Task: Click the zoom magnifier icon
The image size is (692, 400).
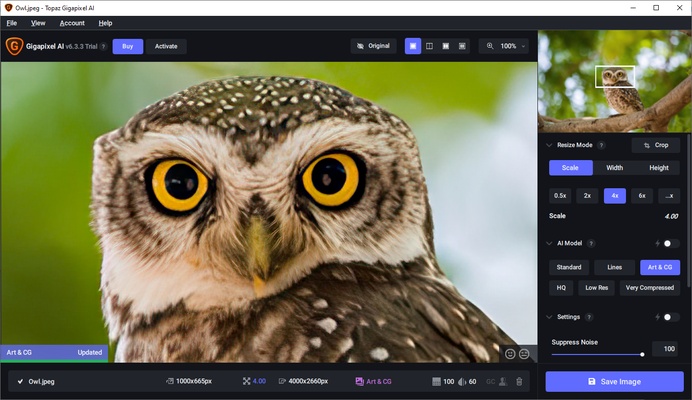Action: tap(490, 46)
